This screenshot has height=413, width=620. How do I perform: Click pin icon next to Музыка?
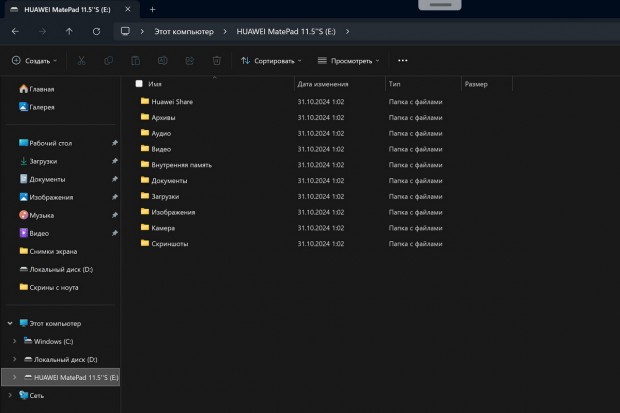pos(115,215)
